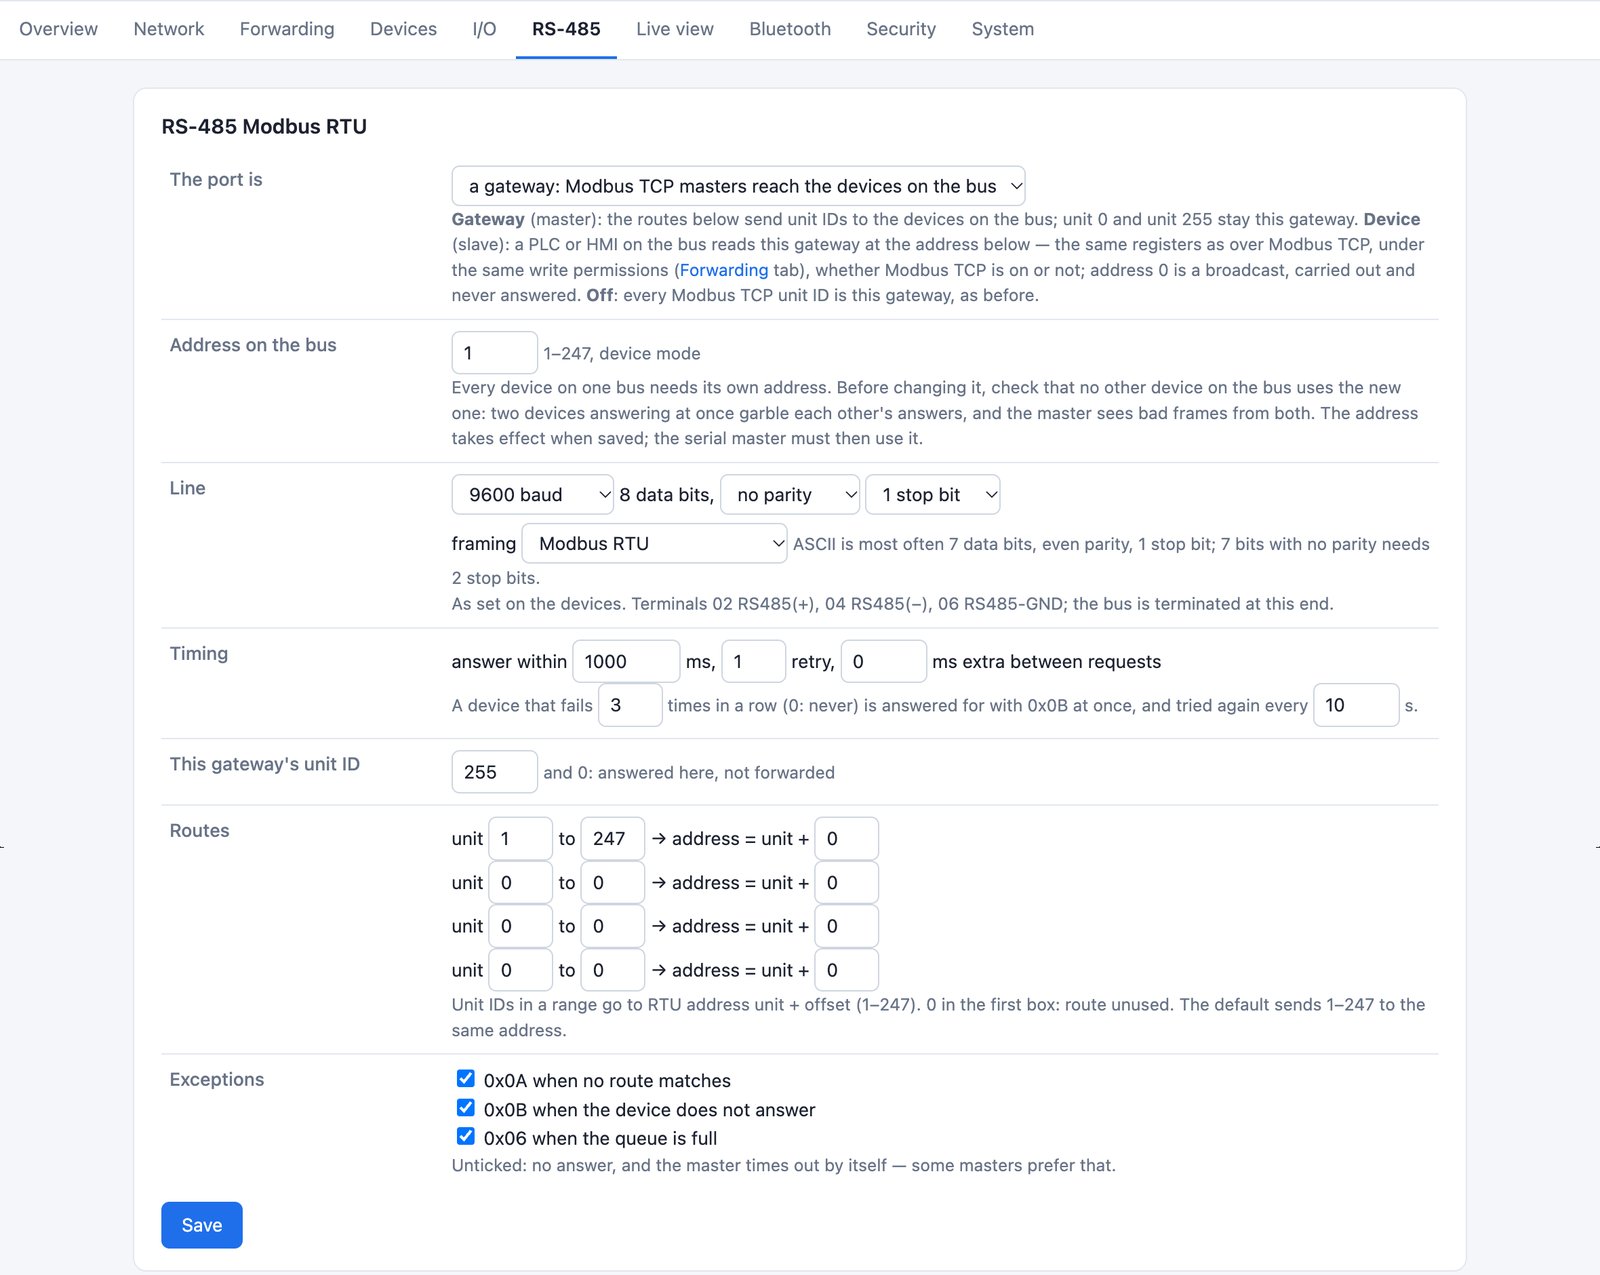
Task: Click the tried again every 10 seconds field
Action: tap(1355, 705)
